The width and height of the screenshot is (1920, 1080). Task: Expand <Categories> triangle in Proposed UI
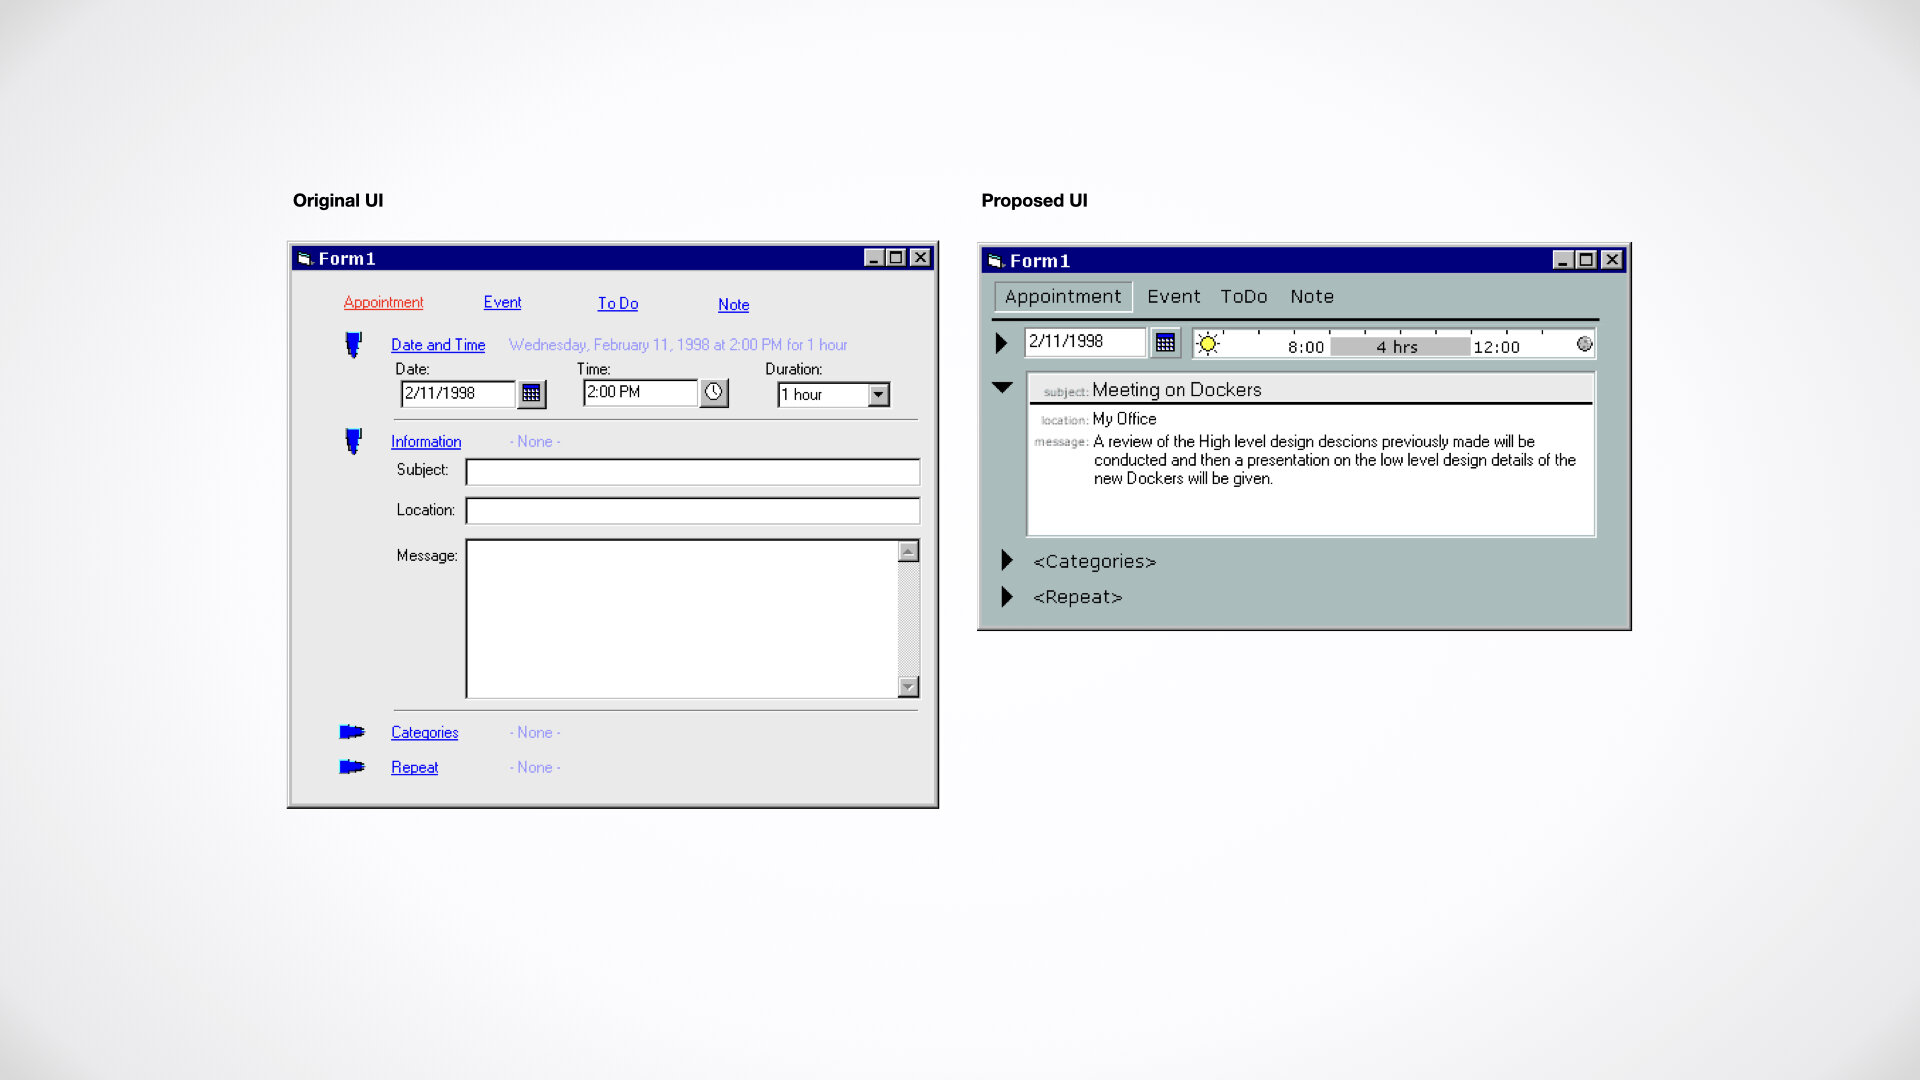1007,560
